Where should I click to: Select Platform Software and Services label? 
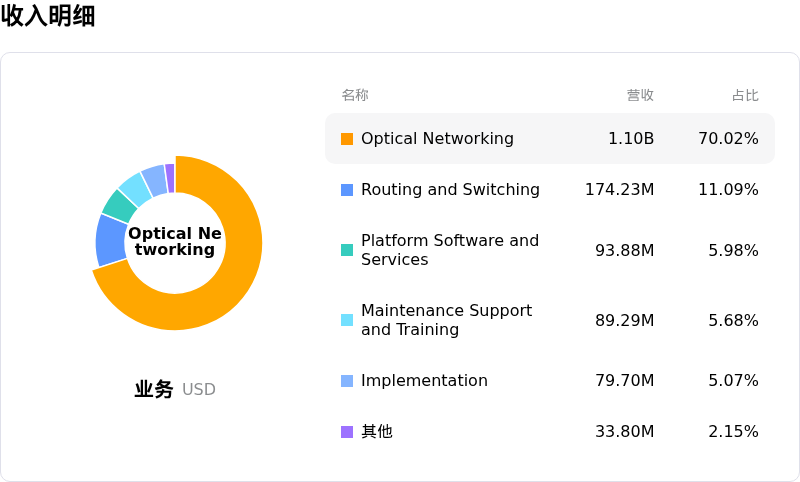coord(449,250)
